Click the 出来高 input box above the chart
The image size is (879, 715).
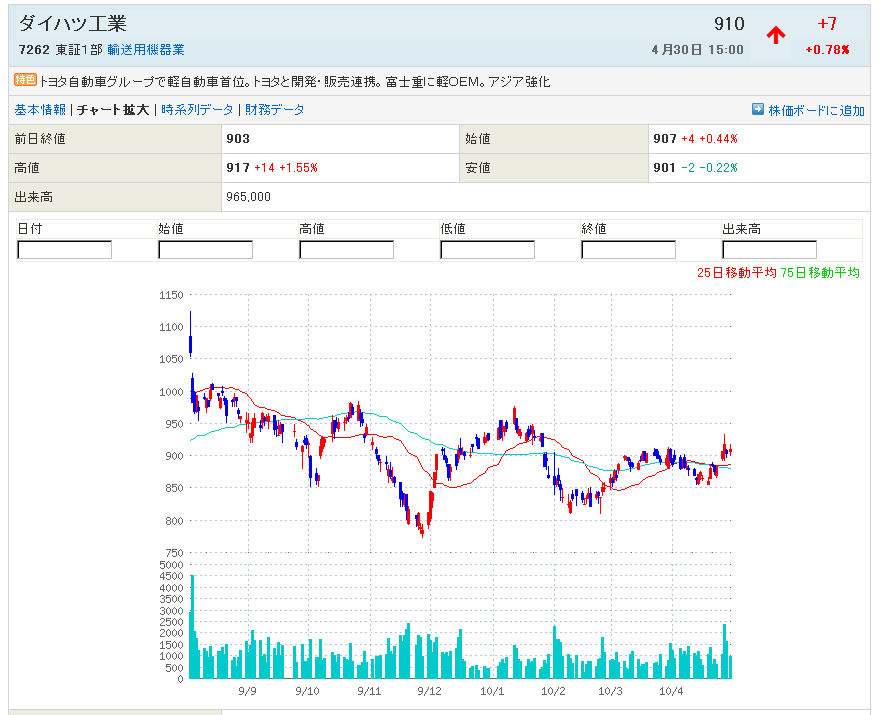pyautogui.click(x=769, y=250)
